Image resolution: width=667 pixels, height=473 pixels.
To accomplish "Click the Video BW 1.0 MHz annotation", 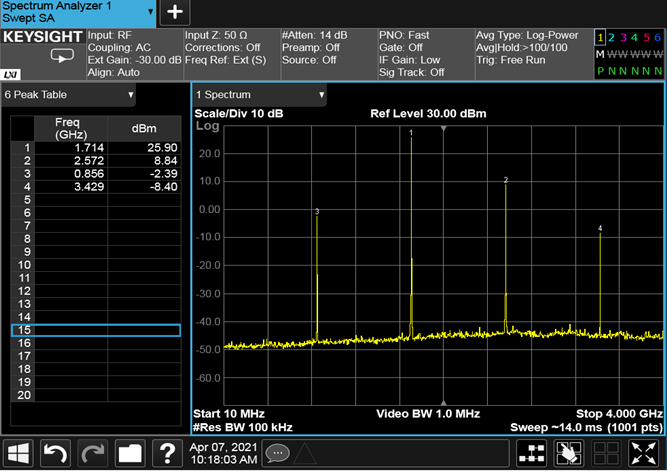I will tap(428, 414).
